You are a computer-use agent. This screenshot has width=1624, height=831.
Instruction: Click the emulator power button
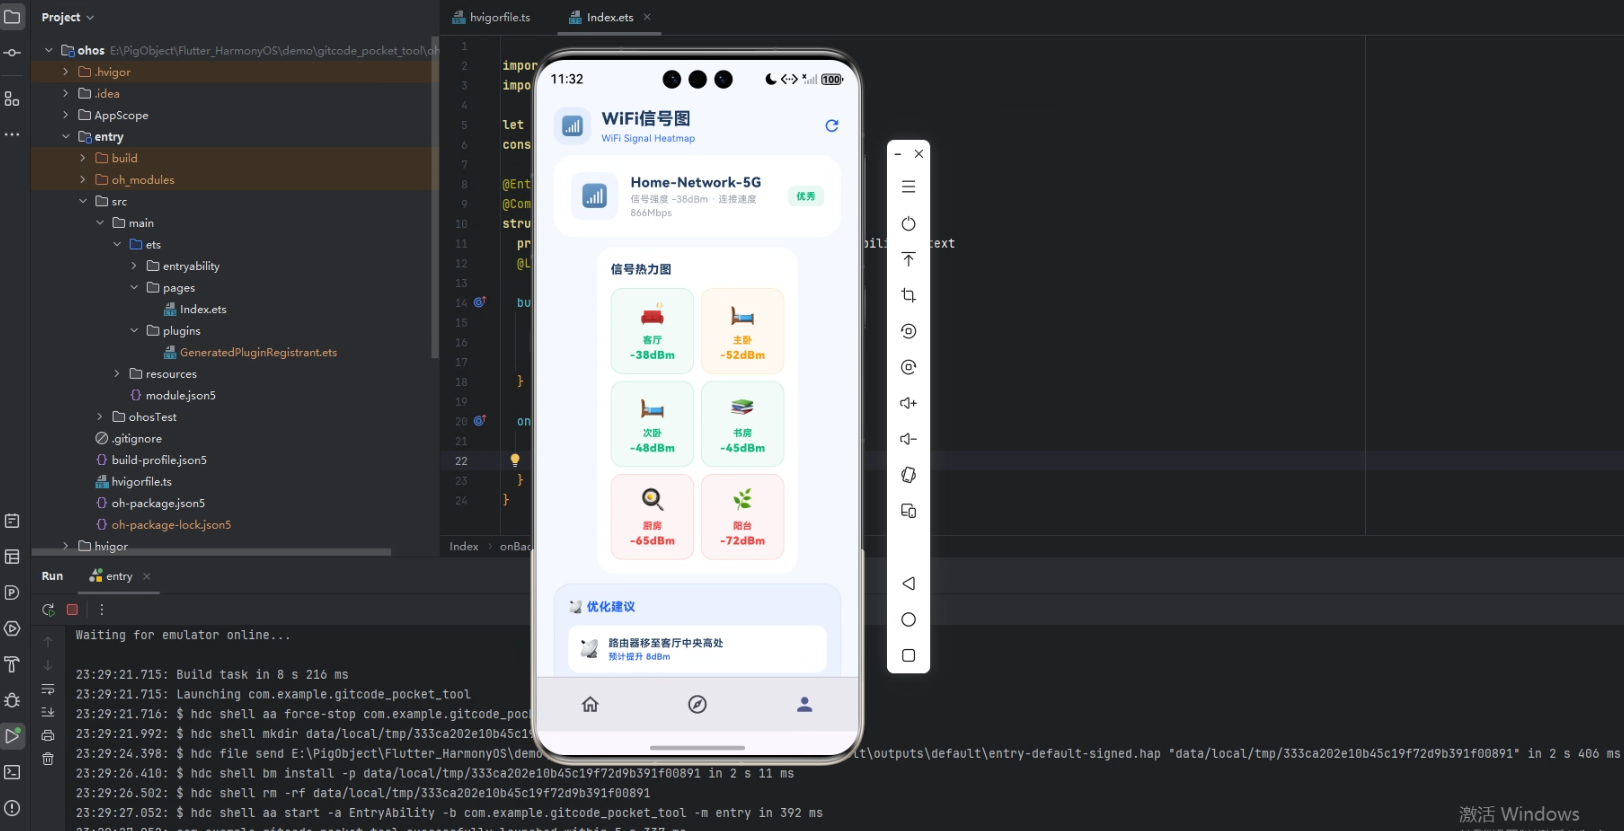click(x=908, y=224)
